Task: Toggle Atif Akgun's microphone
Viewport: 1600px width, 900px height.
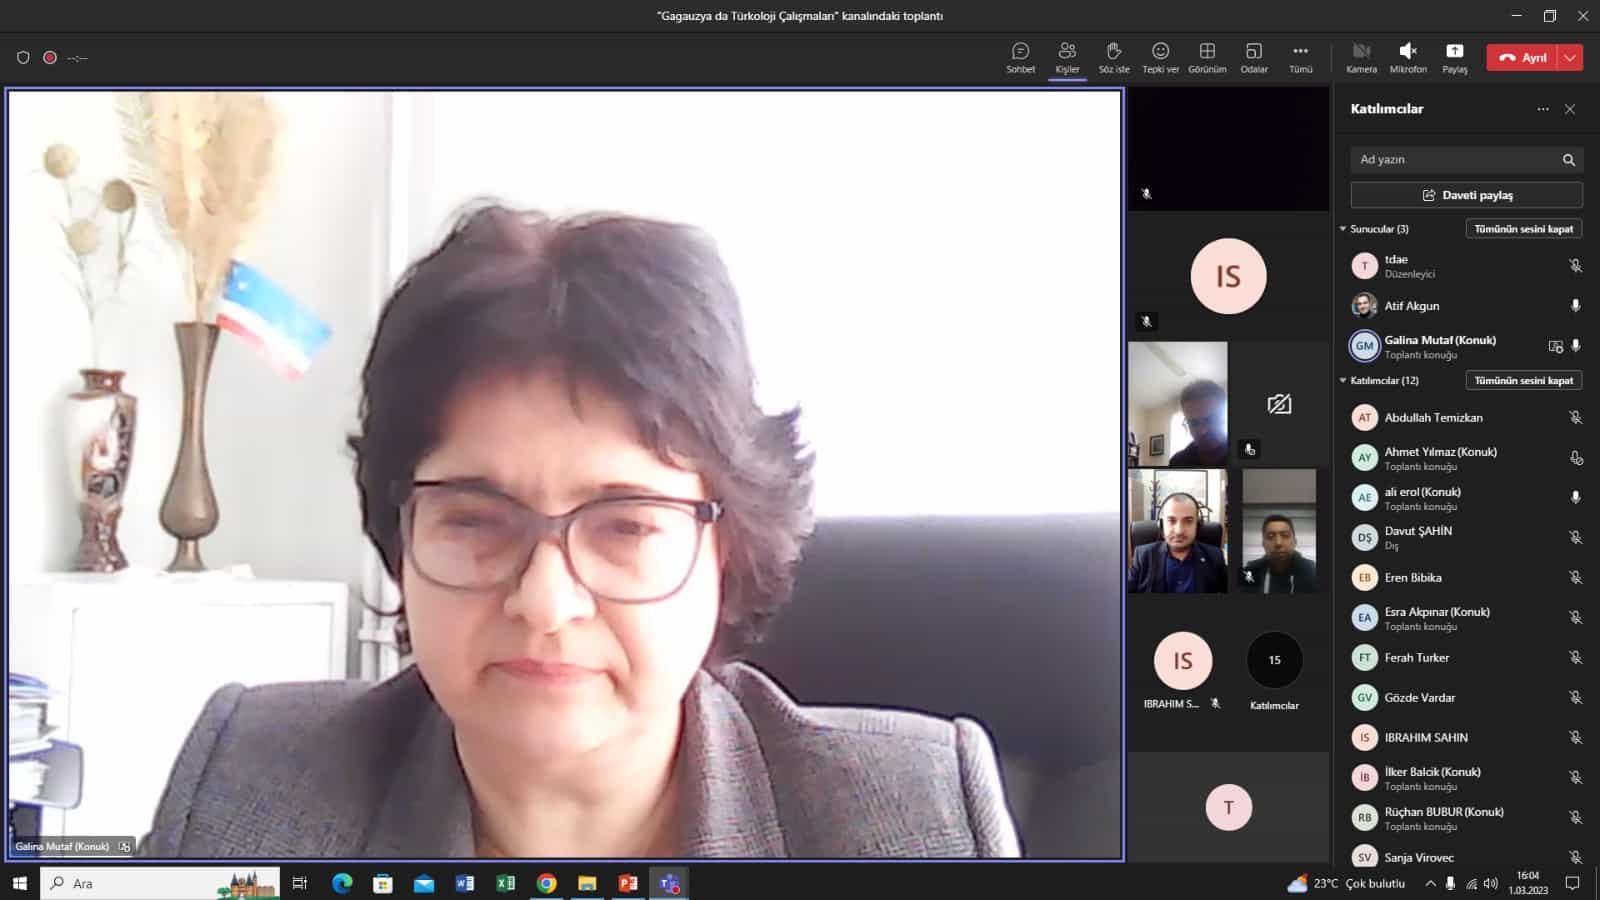Action: (x=1575, y=306)
